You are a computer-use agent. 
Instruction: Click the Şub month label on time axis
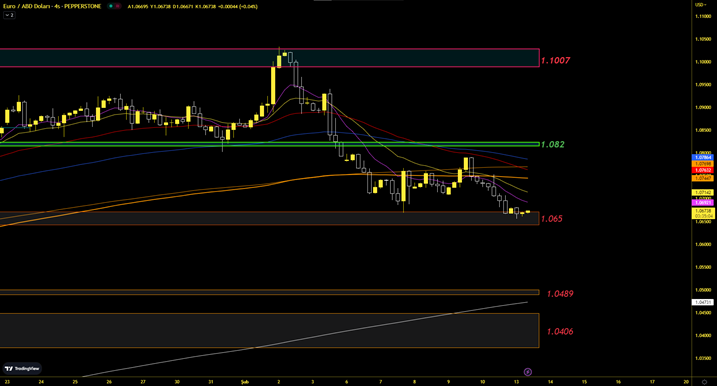click(245, 382)
